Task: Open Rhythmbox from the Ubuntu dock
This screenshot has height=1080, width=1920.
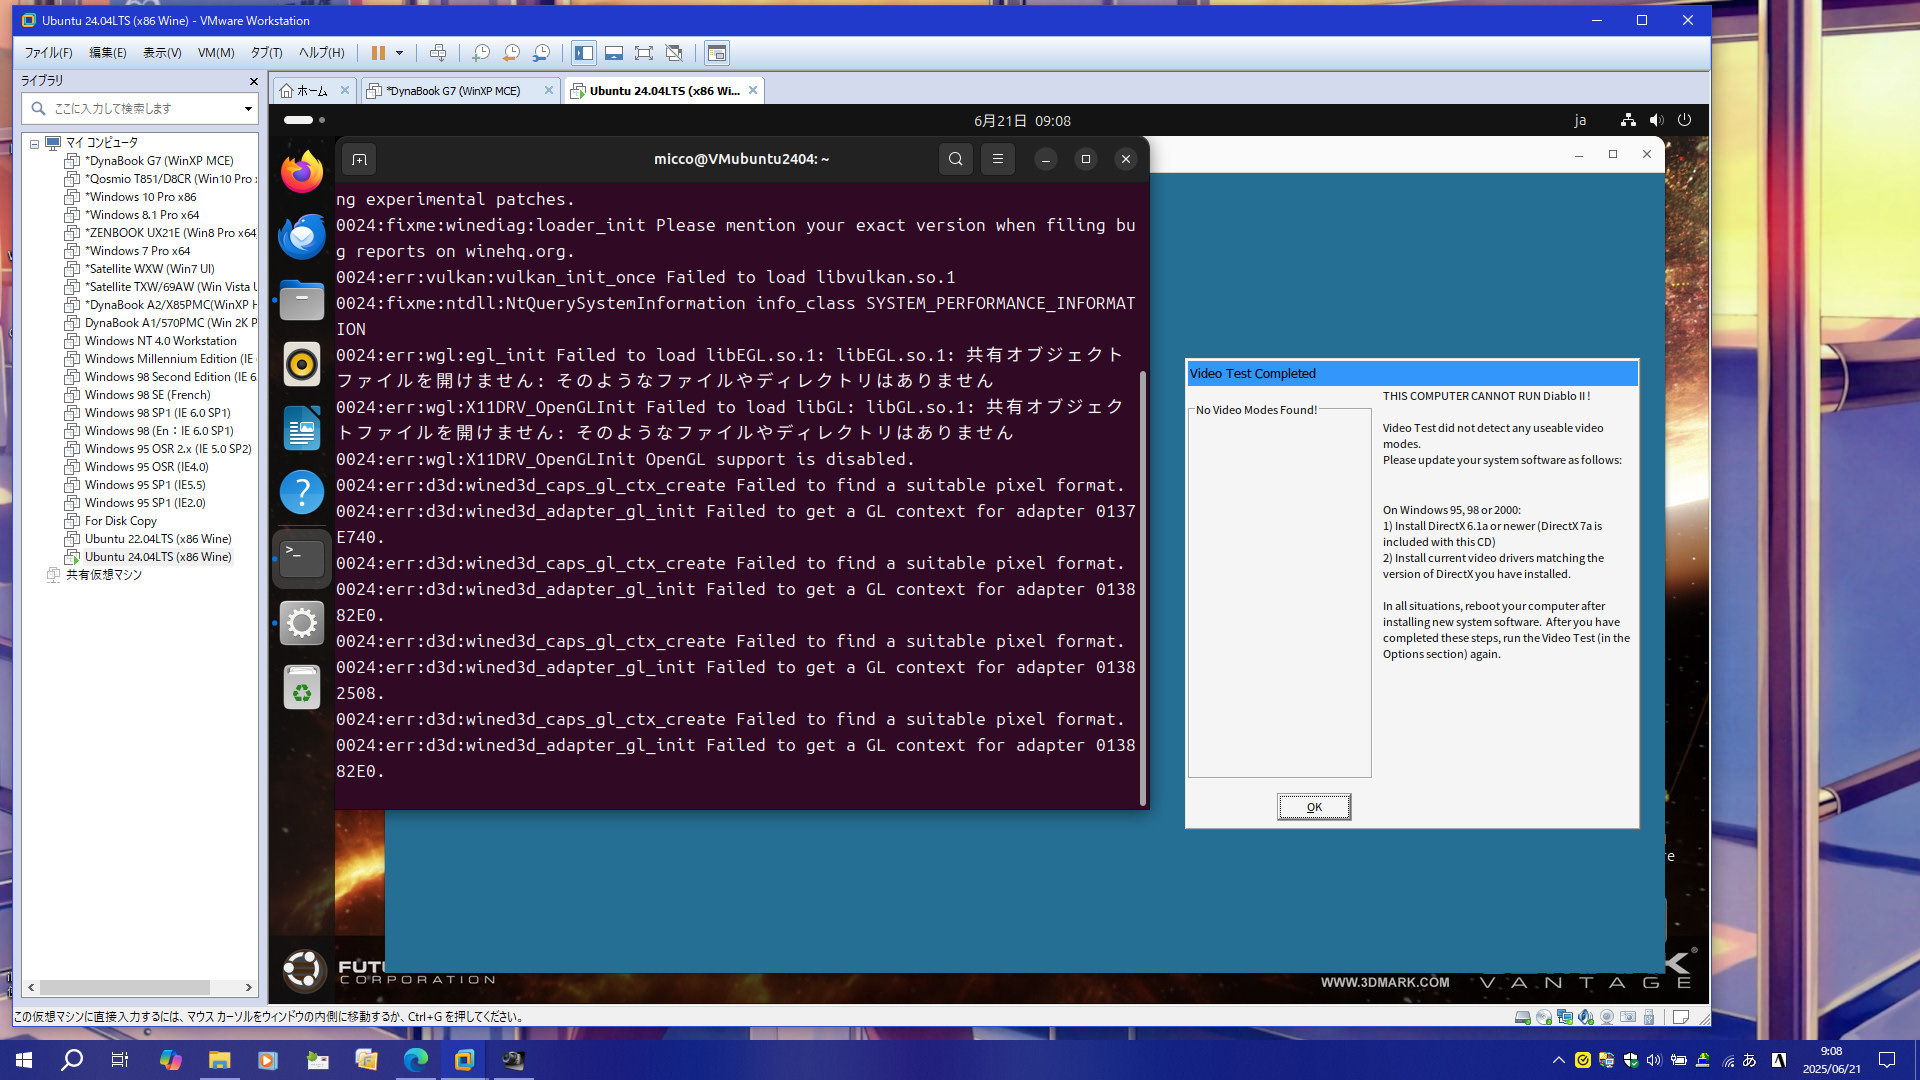Action: tap(301, 364)
